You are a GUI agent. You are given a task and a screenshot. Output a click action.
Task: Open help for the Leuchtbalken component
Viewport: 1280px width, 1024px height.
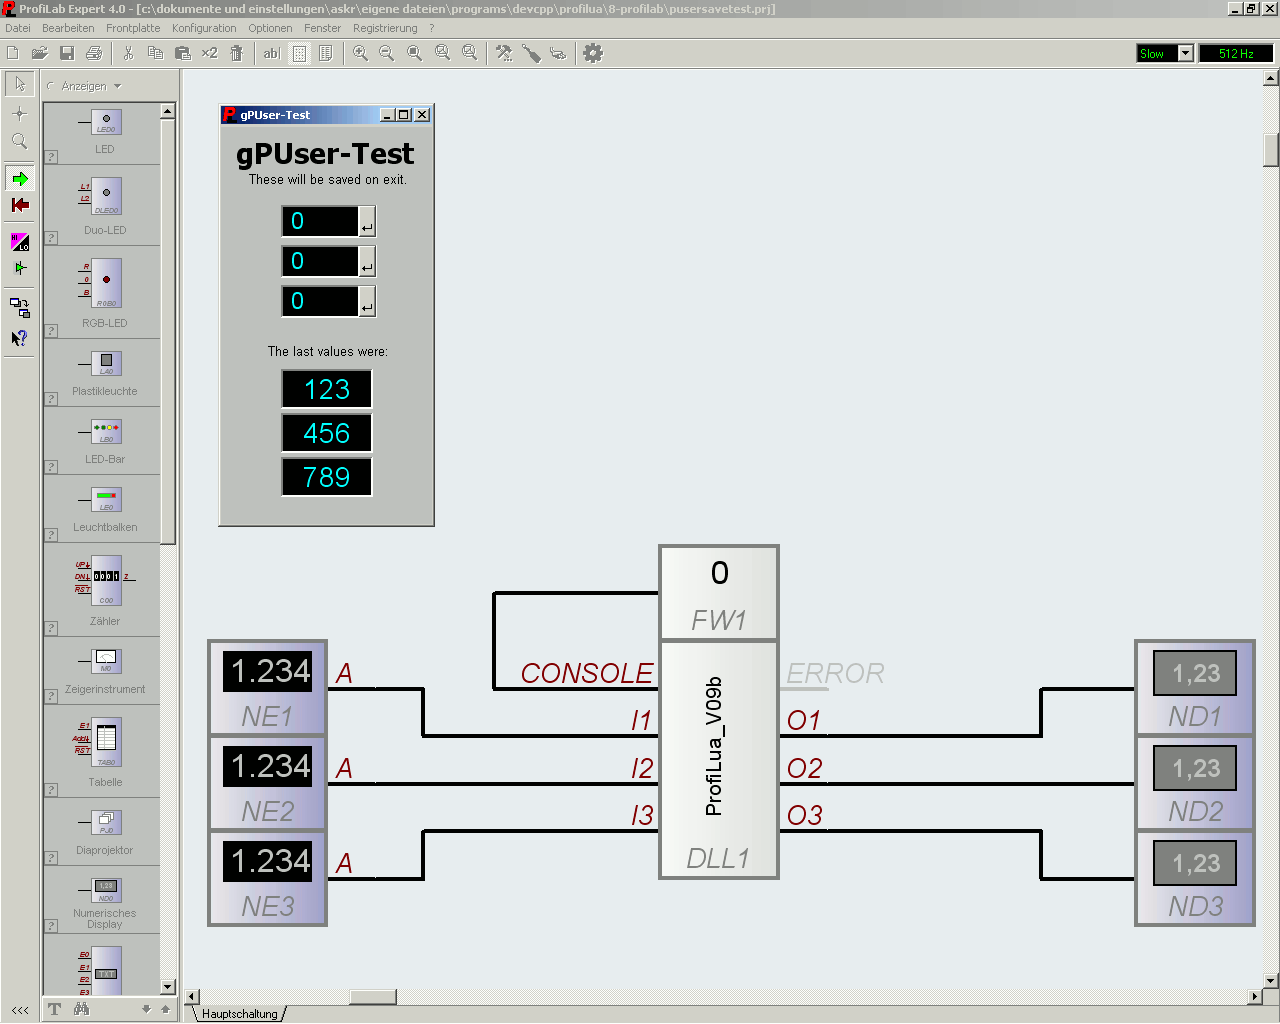pos(51,534)
